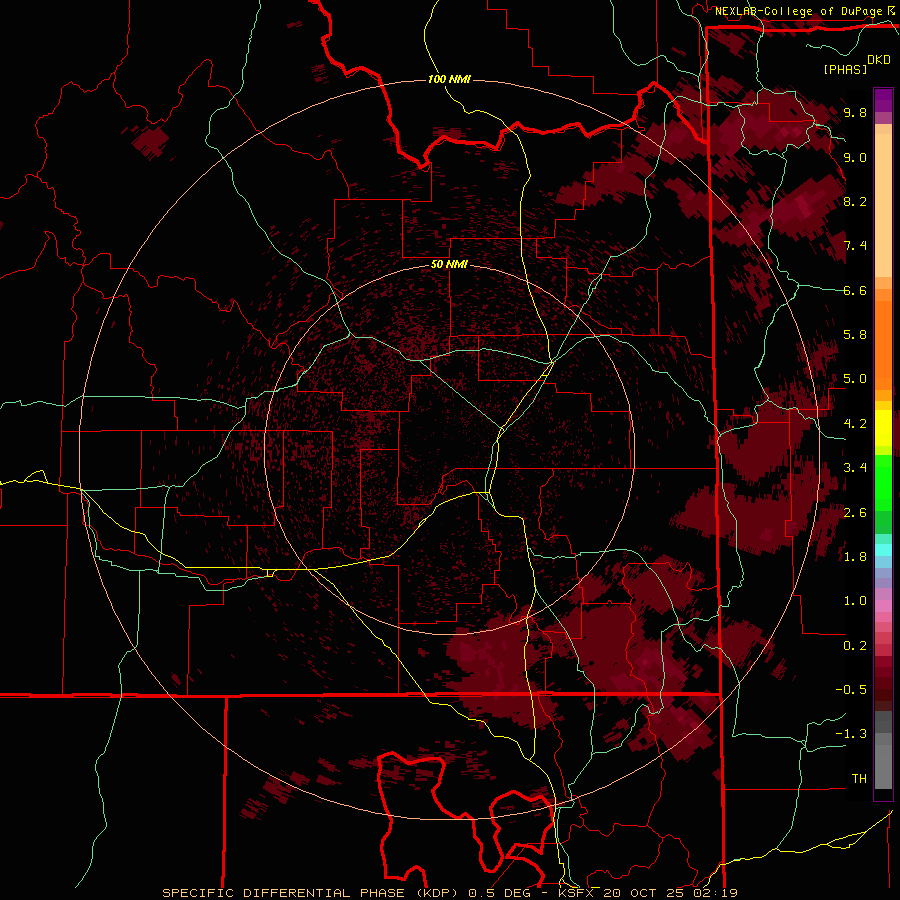The image size is (900, 900).
Task: Pick the peach band on color scale
Action: point(883,205)
